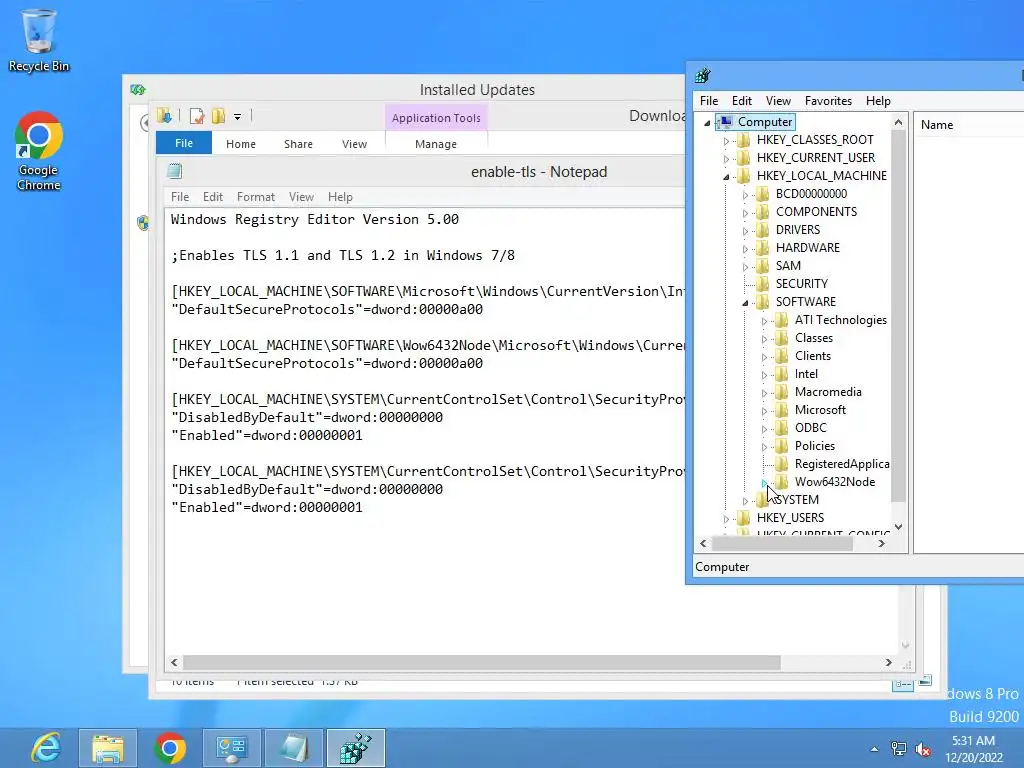This screenshot has height=768, width=1024.
Task: Open Notepad File menu
Action: pyautogui.click(x=180, y=197)
